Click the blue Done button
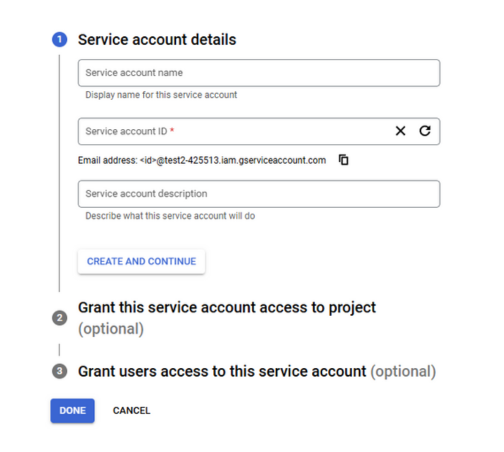The height and width of the screenshot is (452, 504). (72, 411)
